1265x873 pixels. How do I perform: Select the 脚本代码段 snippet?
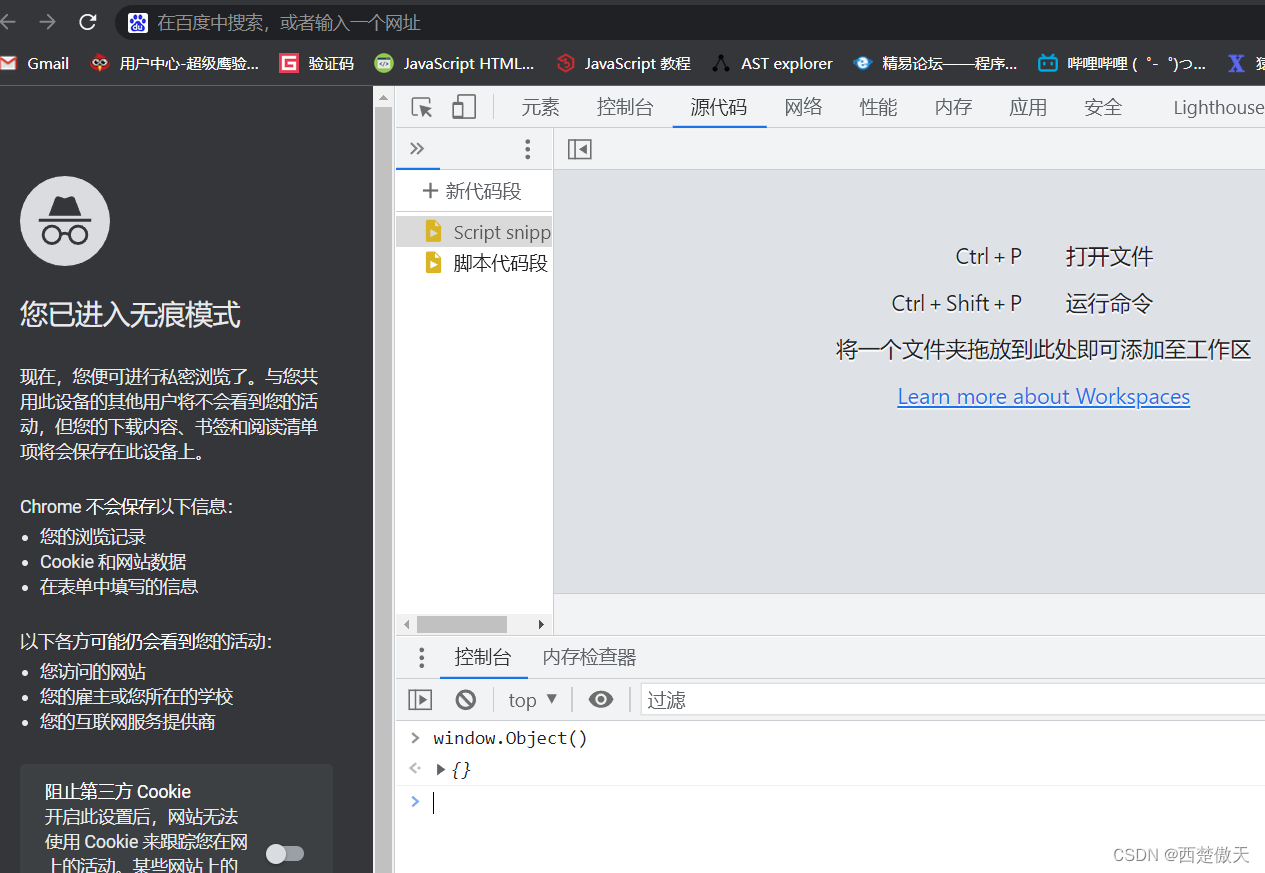point(499,262)
